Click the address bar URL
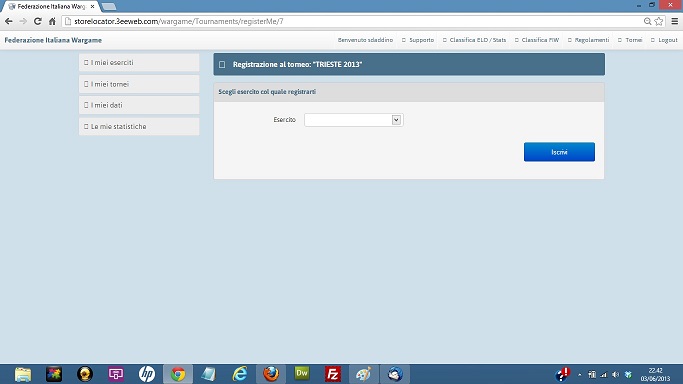The width and height of the screenshot is (683, 384). pos(179,21)
